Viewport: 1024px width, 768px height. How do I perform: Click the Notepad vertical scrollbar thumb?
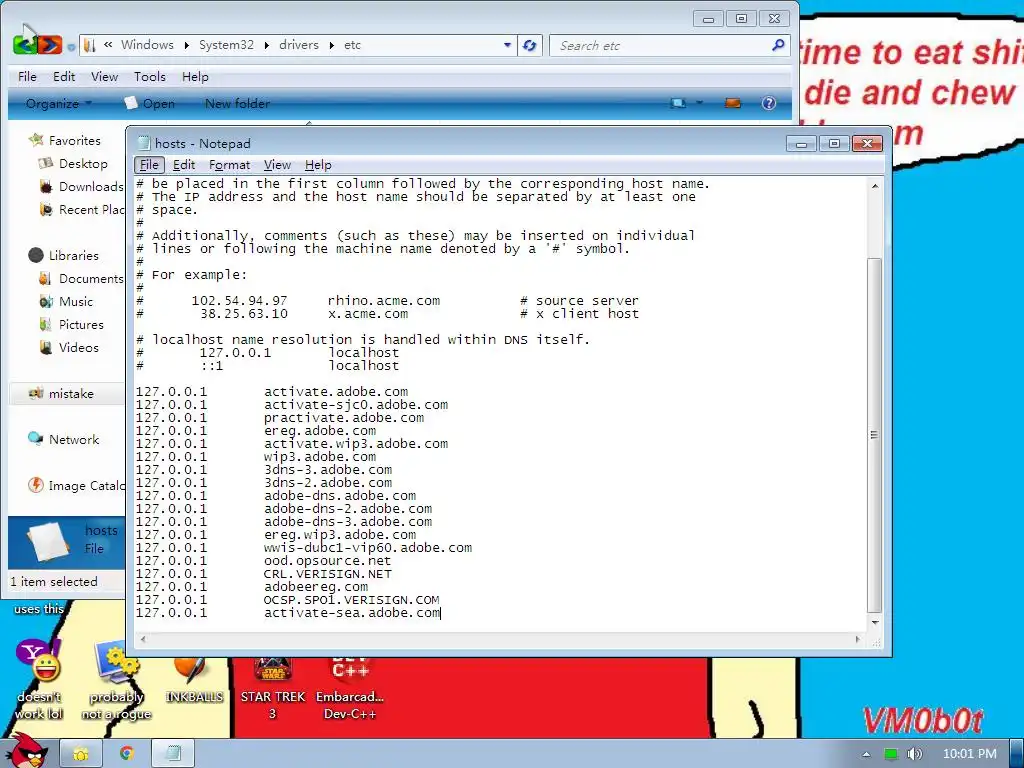coord(874,435)
